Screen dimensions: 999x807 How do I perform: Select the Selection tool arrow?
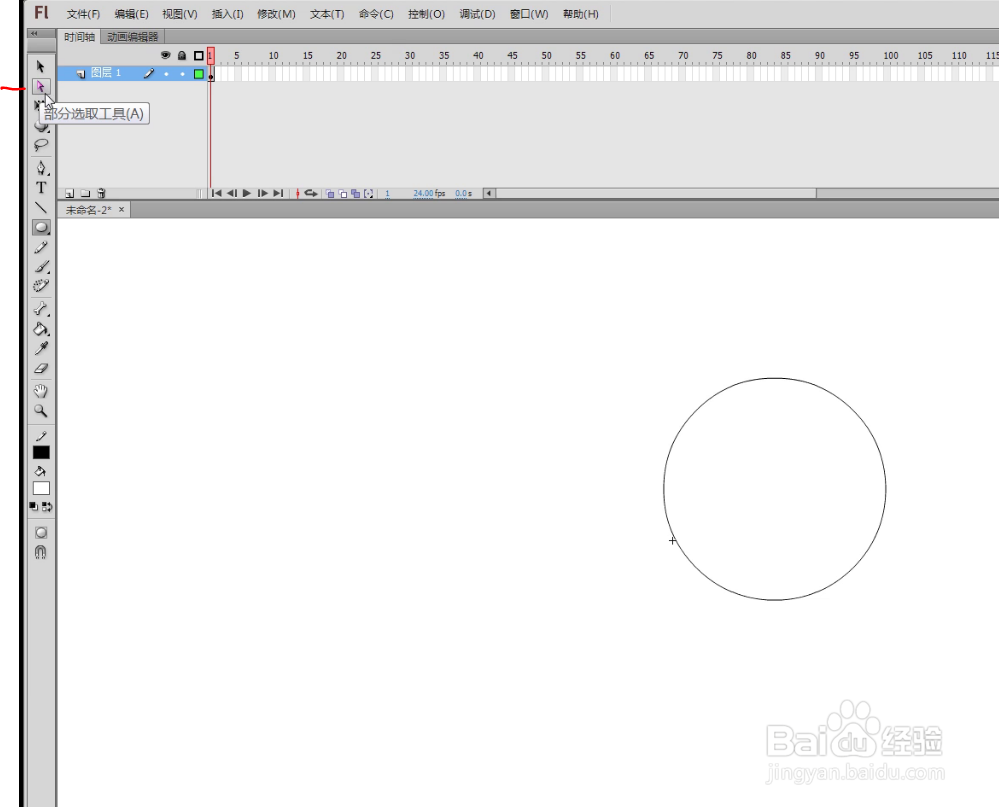[41, 65]
